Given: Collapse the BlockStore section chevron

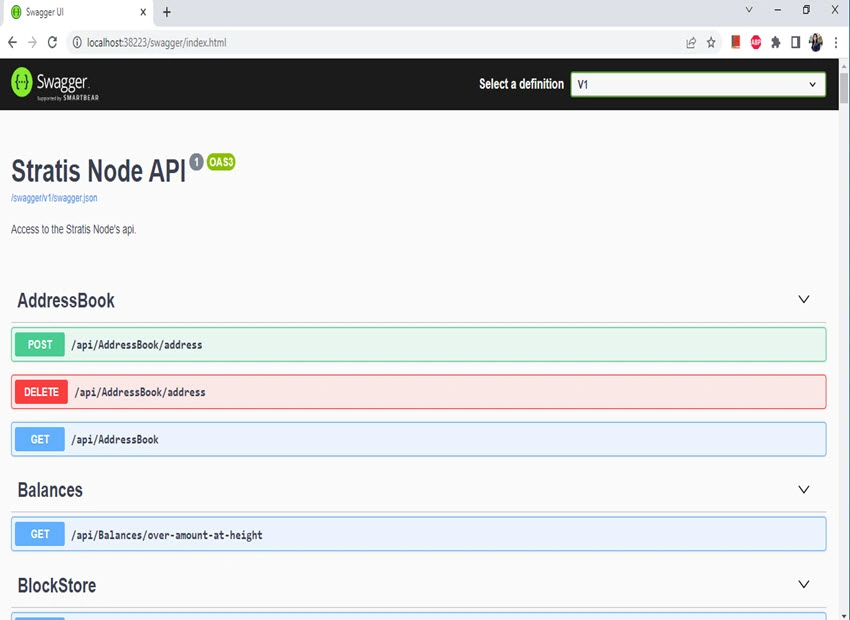Looking at the screenshot, I should [x=803, y=584].
